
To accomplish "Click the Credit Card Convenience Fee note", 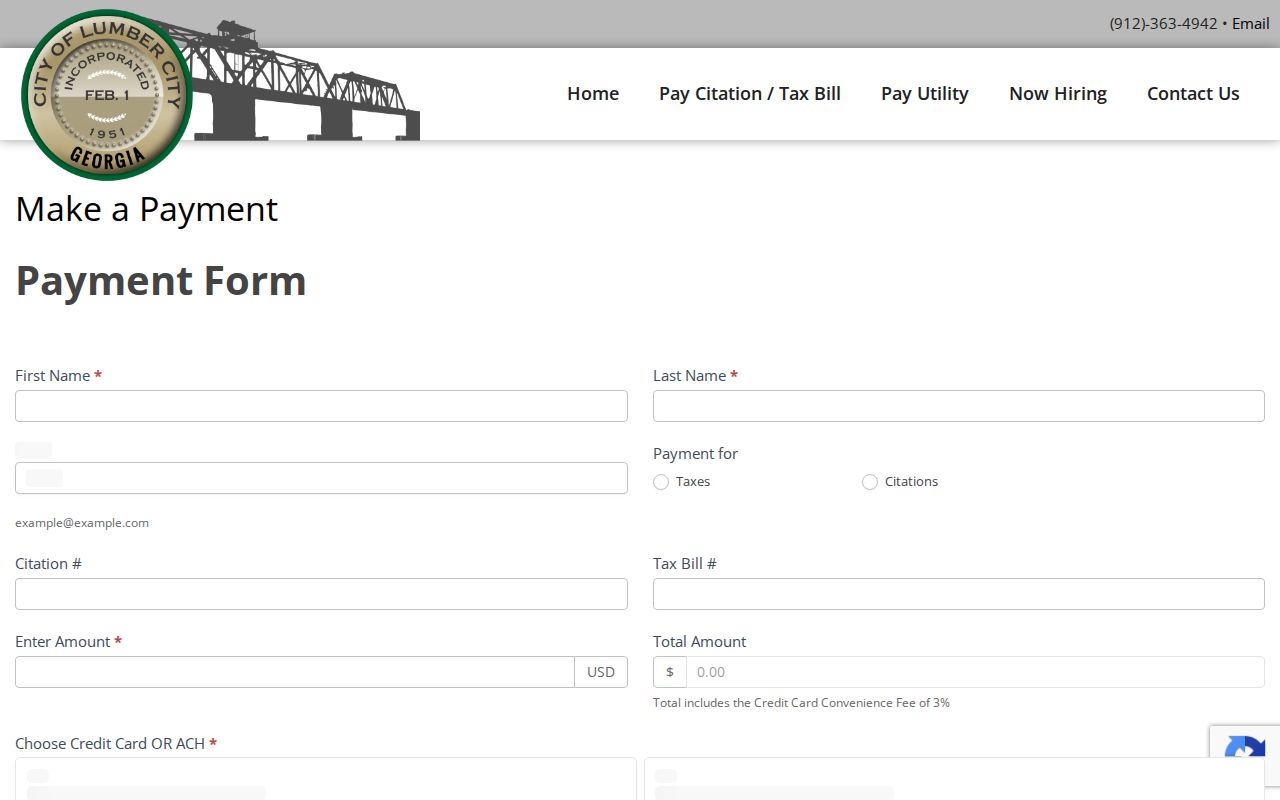I will pyautogui.click(x=801, y=703).
